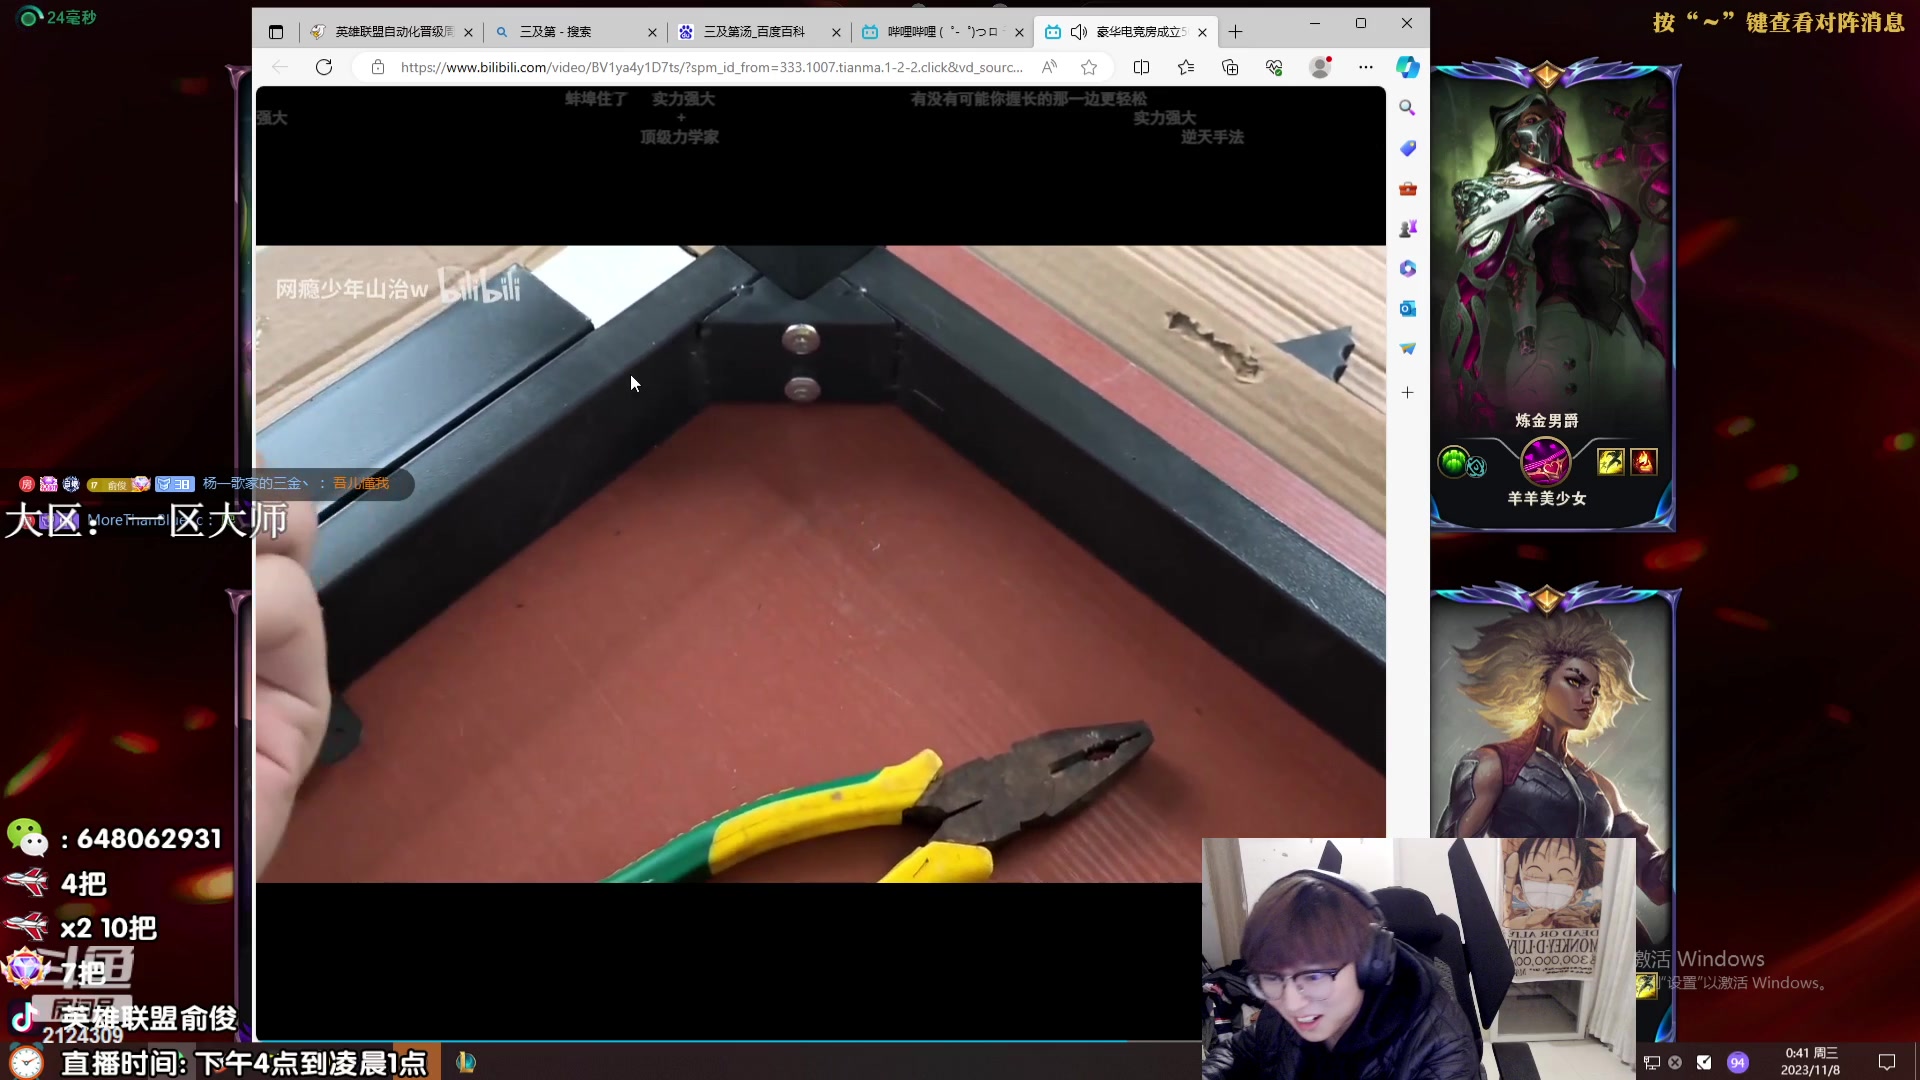Open the Read aloud feature
1920x1080 pixels.
pyautogui.click(x=1049, y=67)
